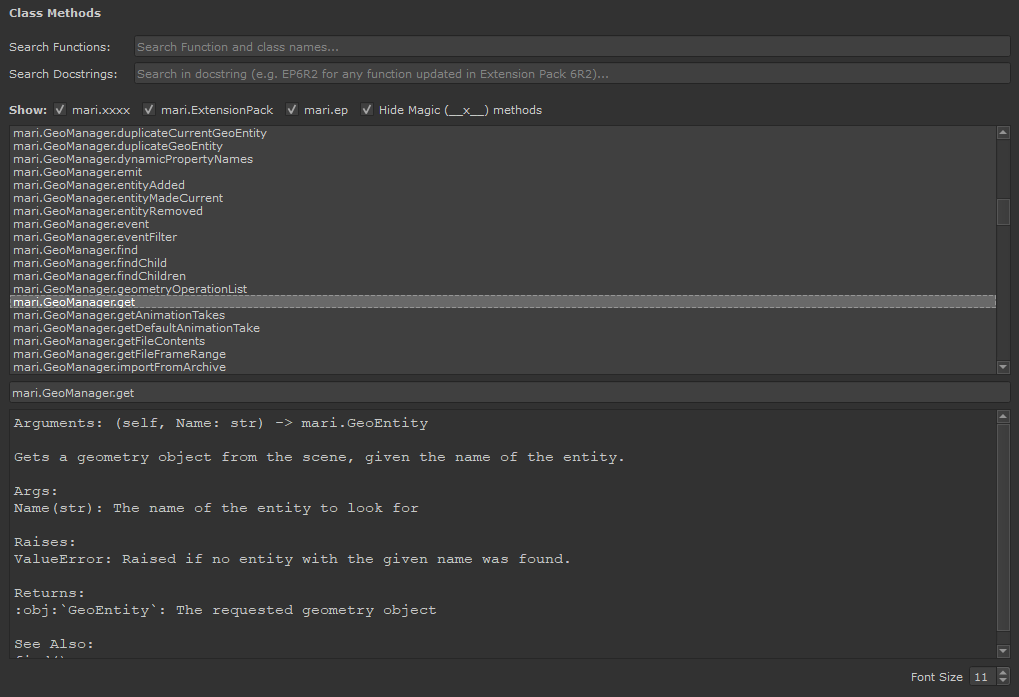Increase font size with up stepper arrow
Image resolution: width=1019 pixels, height=697 pixels.
[1003, 673]
